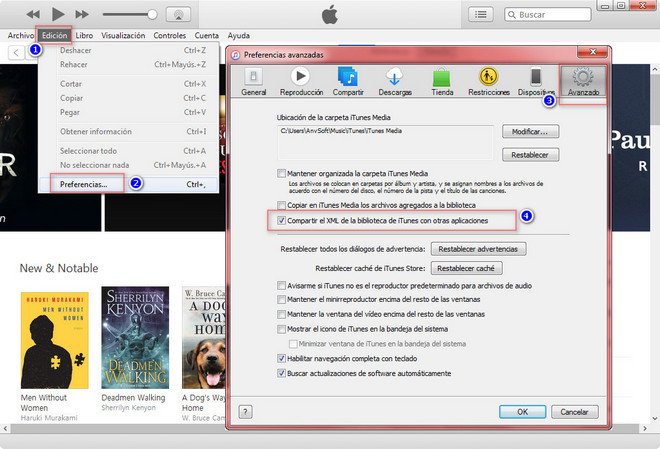The height and width of the screenshot is (449, 660).
Task: Click the play button
Action: 58,14
